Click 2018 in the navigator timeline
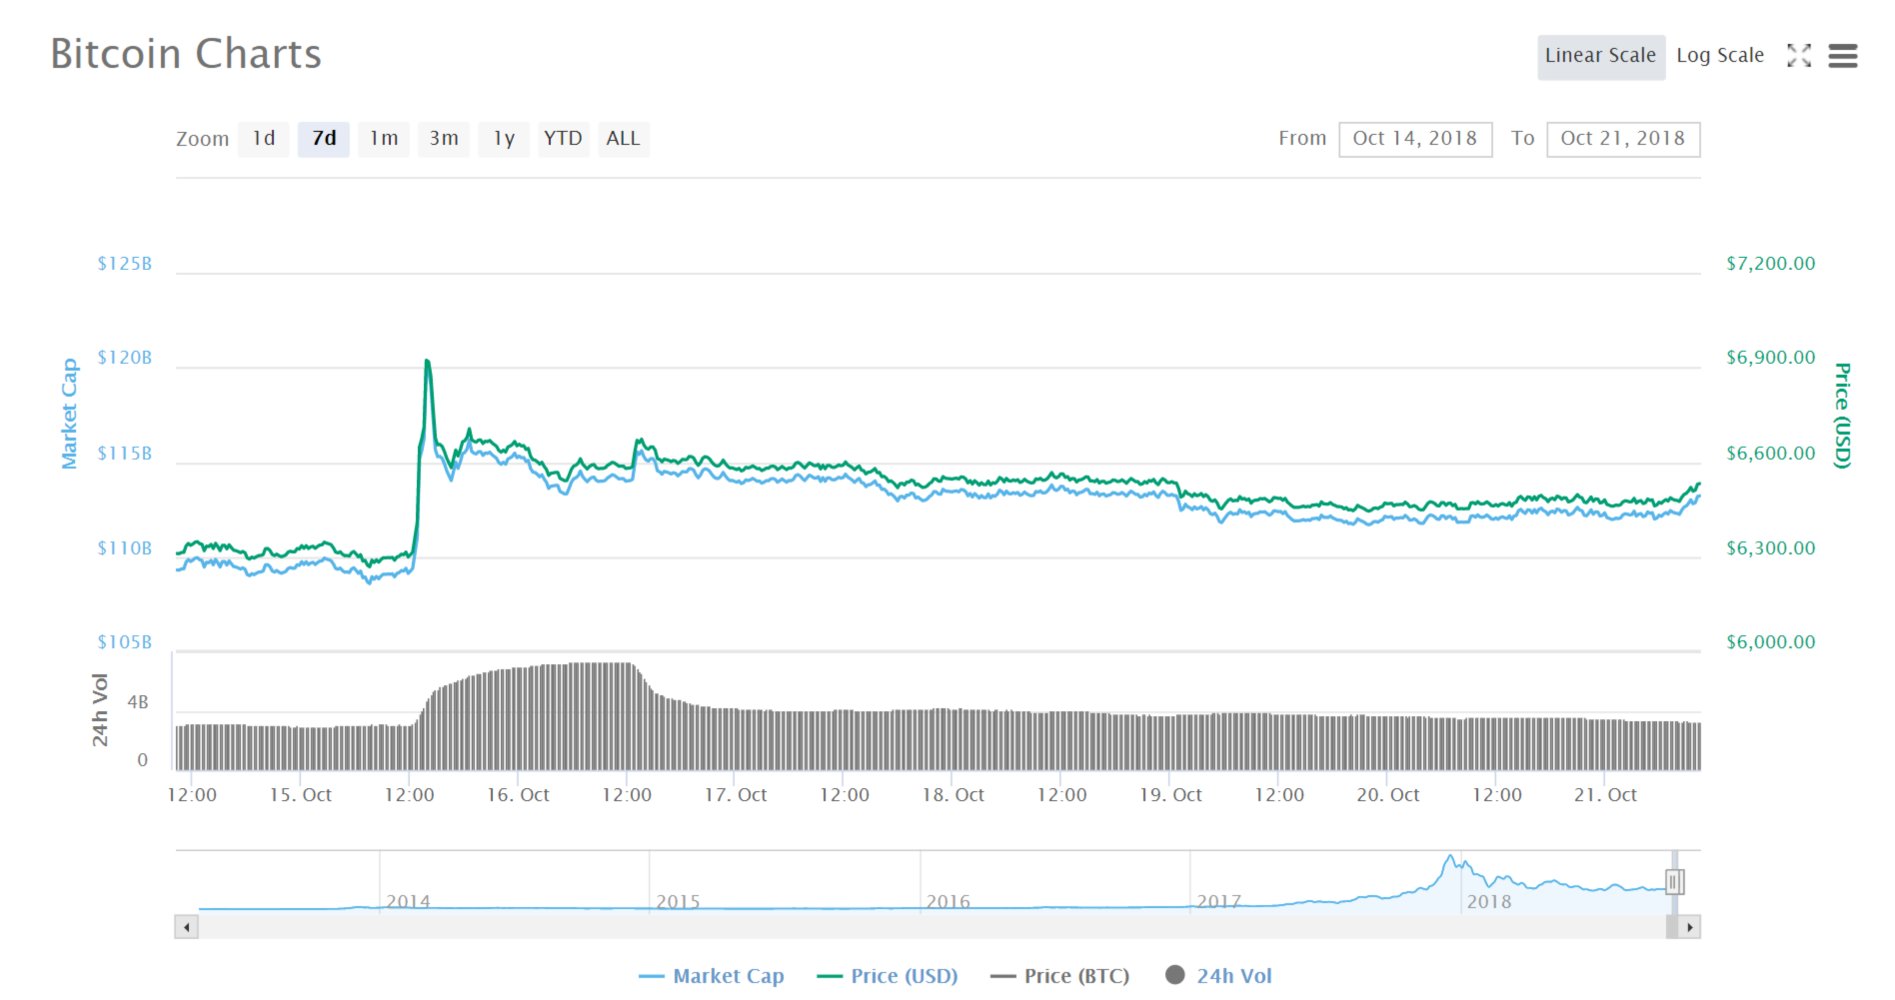The image size is (1895, 1000). click(1489, 902)
